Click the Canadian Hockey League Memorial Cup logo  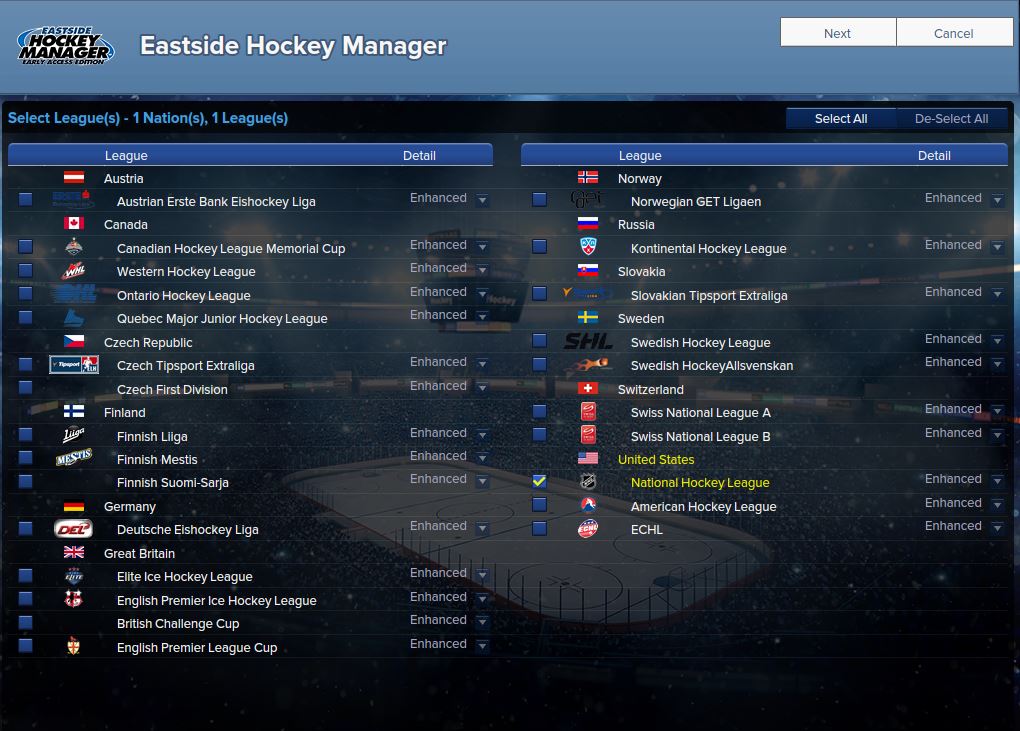[x=74, y=247]
